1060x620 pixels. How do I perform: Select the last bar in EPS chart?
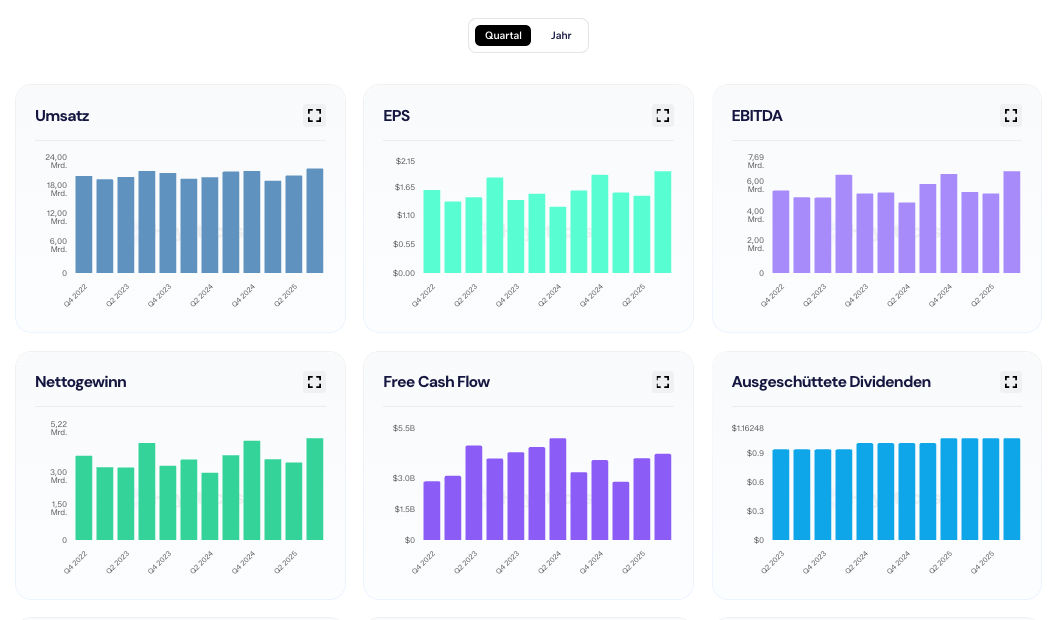pyautogui.click(x=663, y=222)
